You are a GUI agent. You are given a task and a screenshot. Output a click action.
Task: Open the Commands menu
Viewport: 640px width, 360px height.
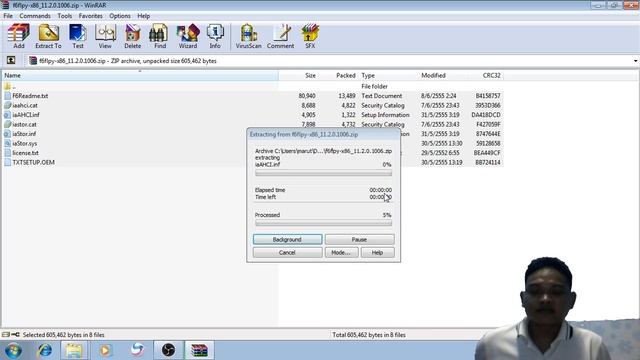click(x=35, y=16)
